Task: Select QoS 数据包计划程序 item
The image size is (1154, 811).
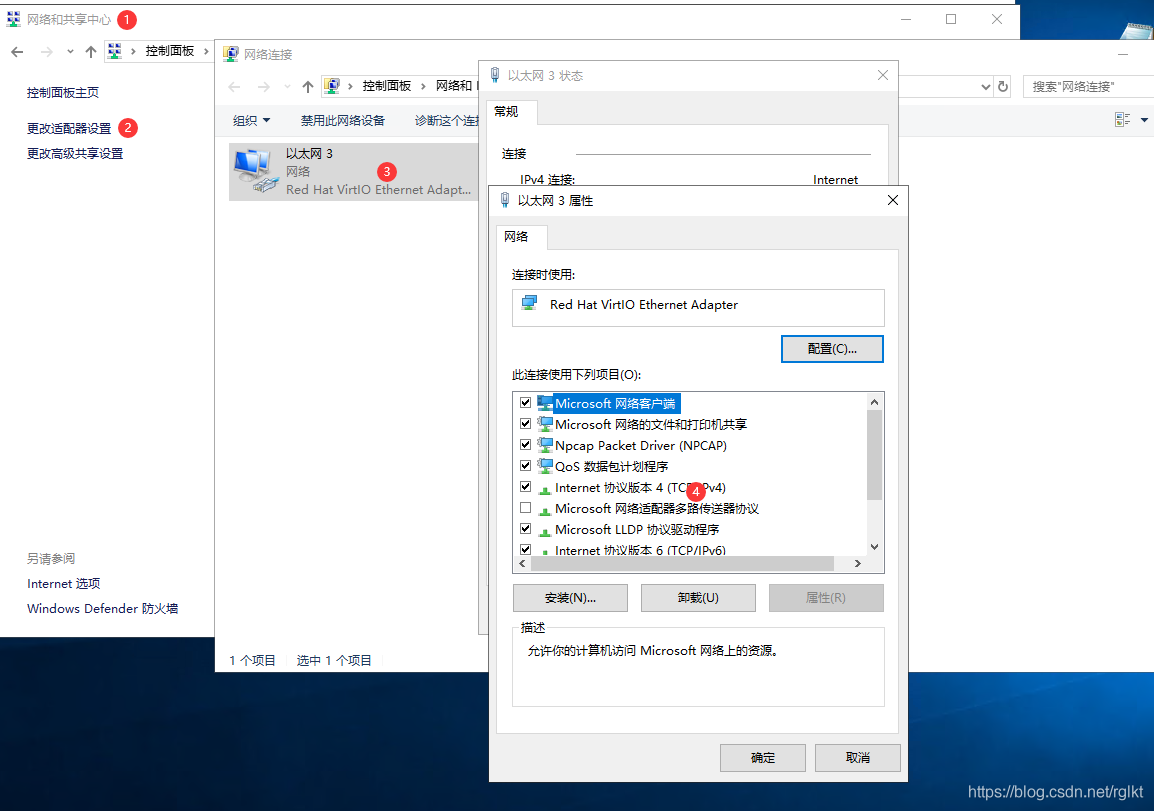Action: pyautogui.click(x=612, y=467)
